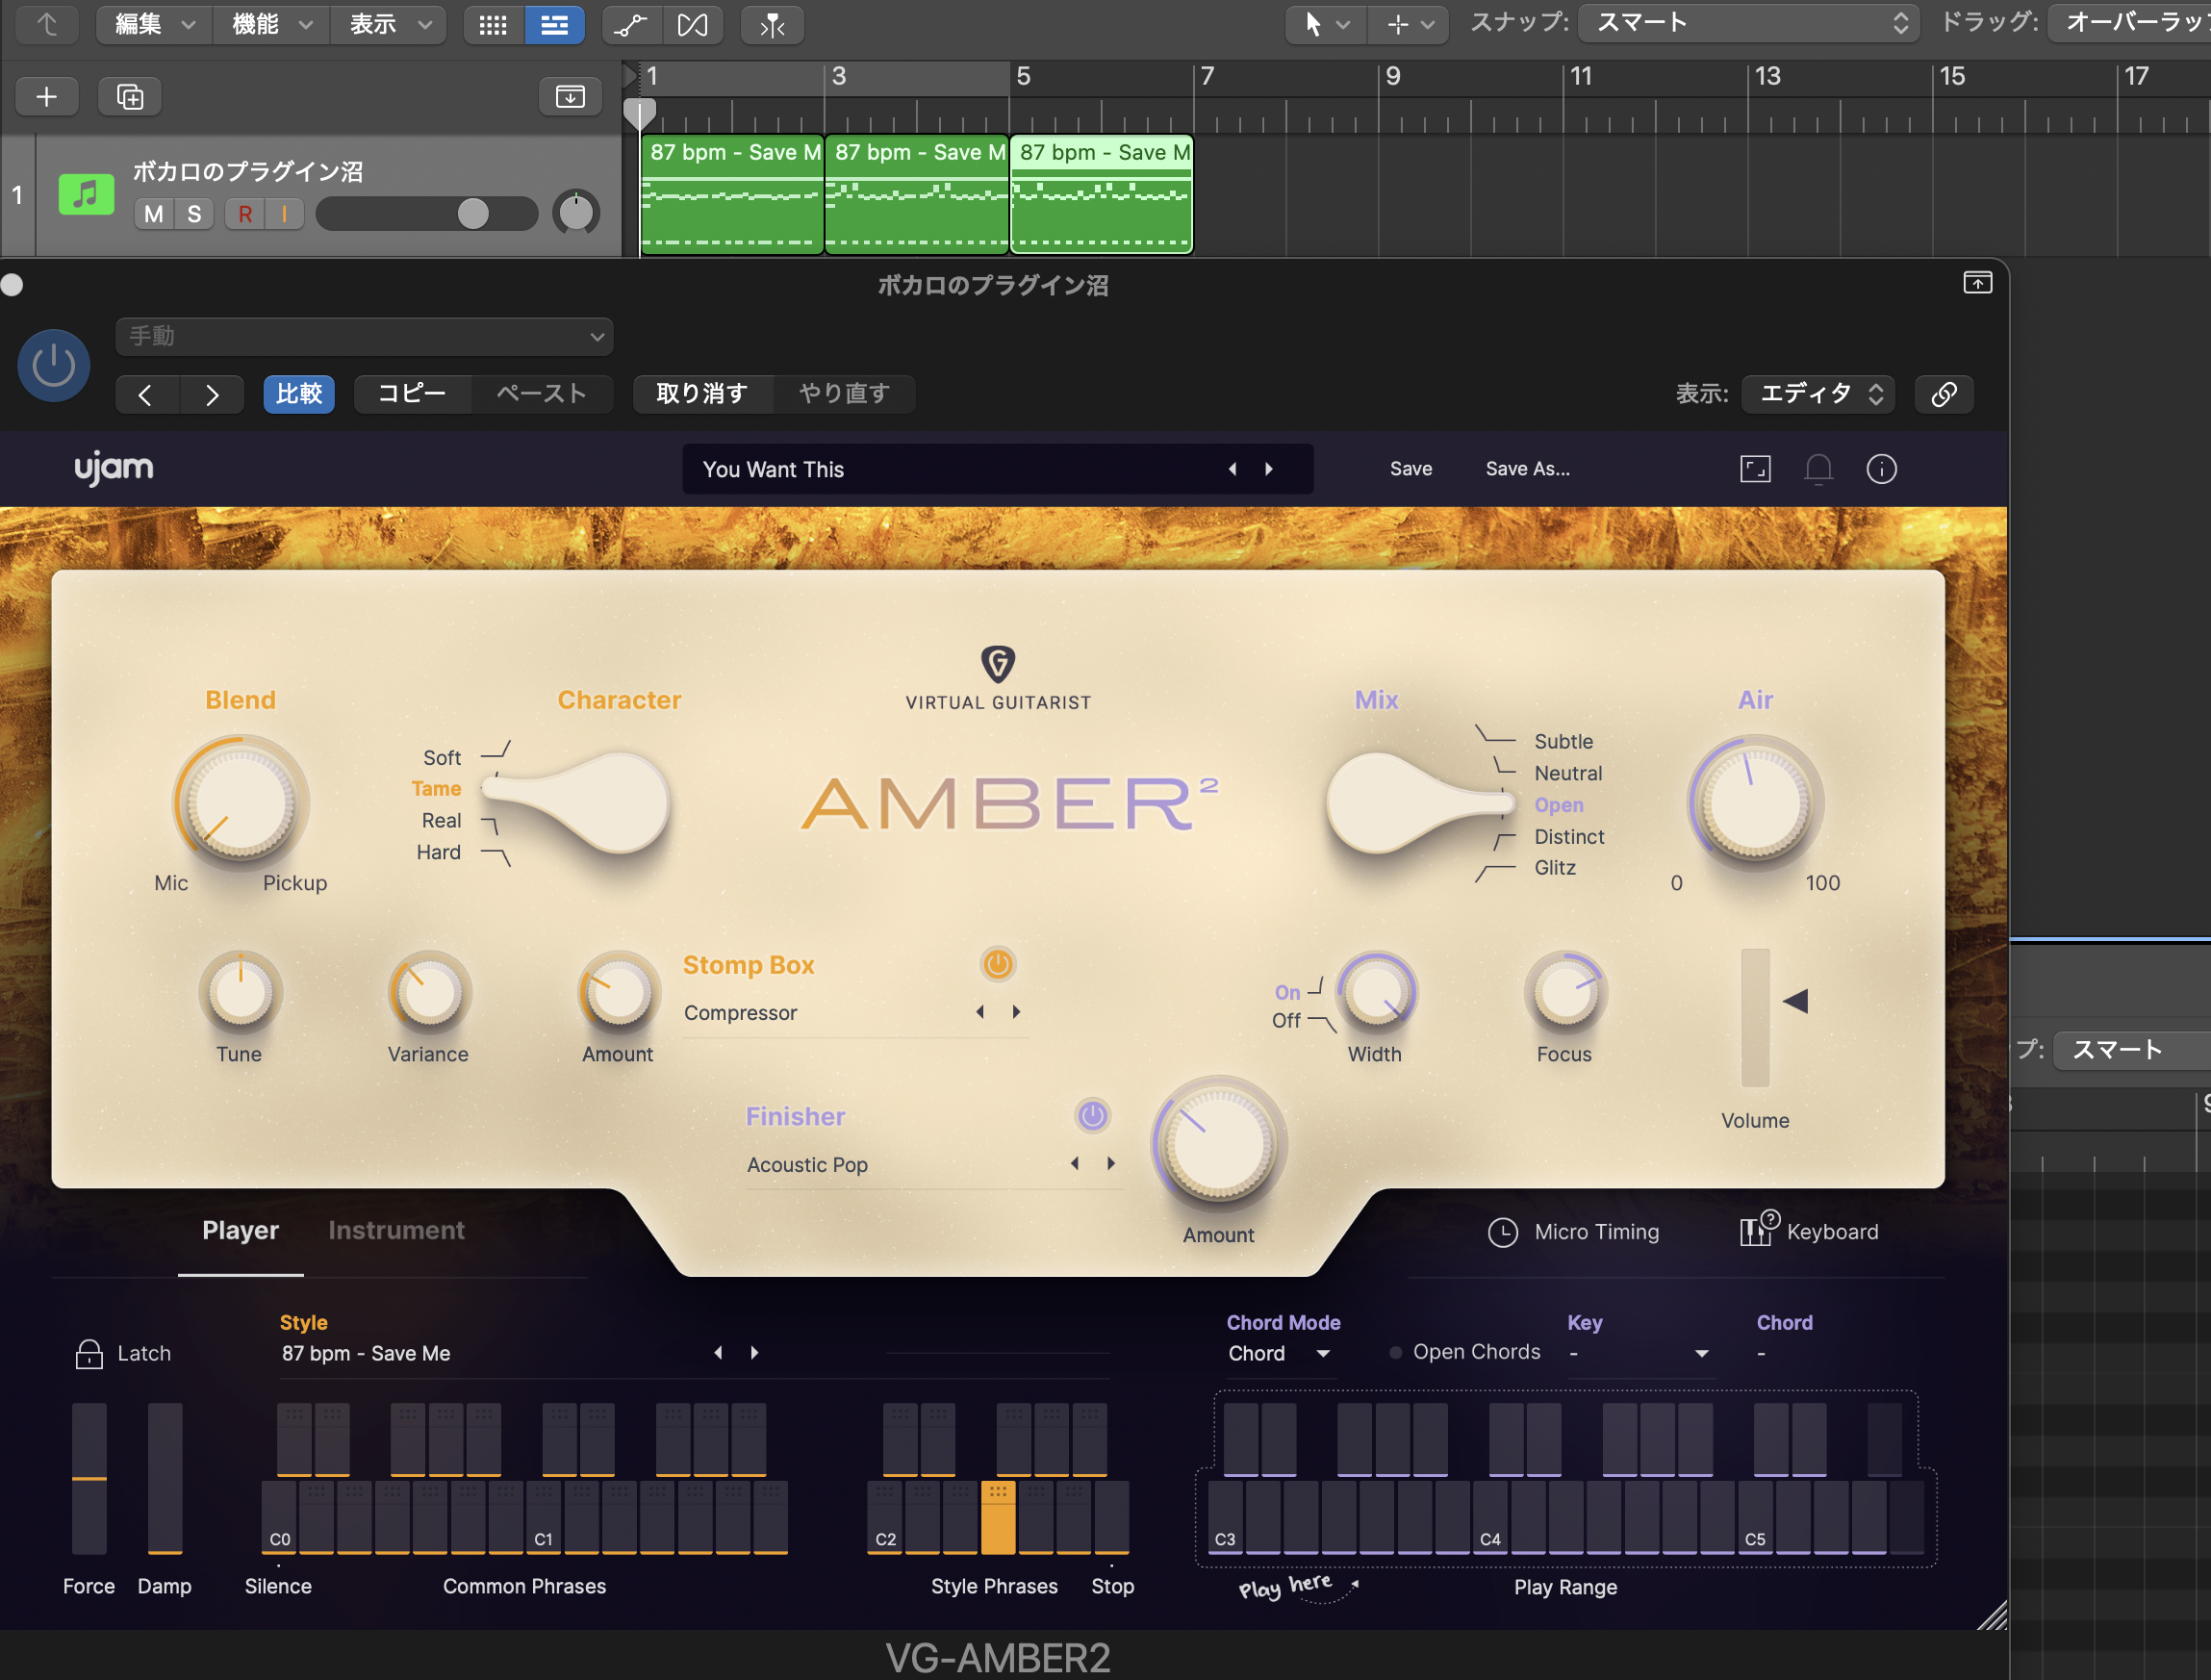
Task: Switch to the Instrument tab
Action: (396, 1230)
